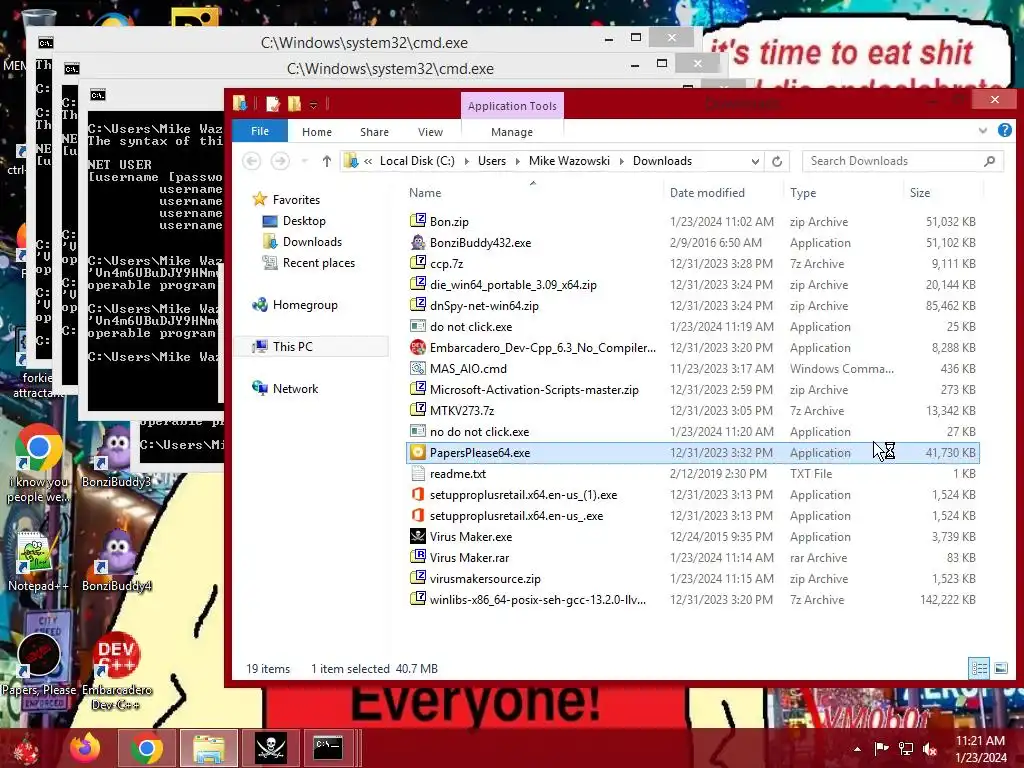Click the muted volume tray icon

click(929, 749)
